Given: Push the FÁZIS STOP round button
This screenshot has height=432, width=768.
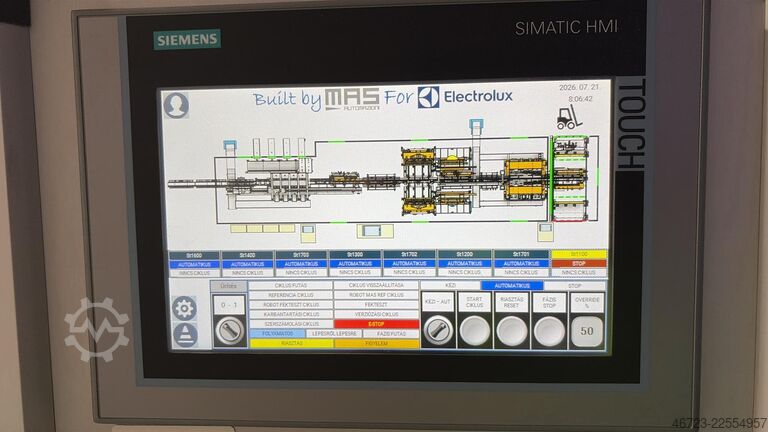Looking at the screenshot, I should click(x=549, y=331).
